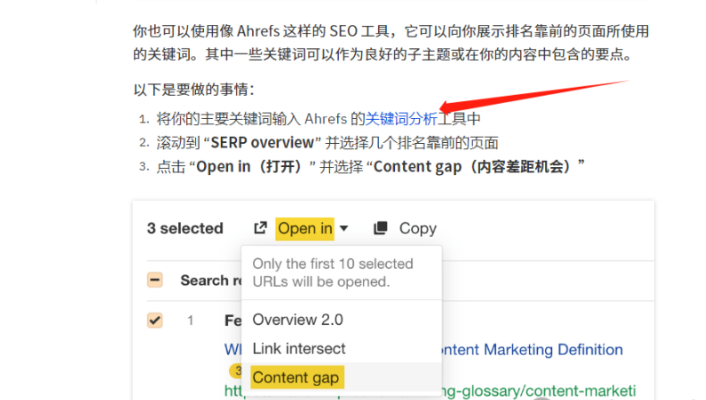Image resolution: width=706 pixels, height=400 pixels.
Task: Pick the highlighted Content gap option
Action: [297, 377]
